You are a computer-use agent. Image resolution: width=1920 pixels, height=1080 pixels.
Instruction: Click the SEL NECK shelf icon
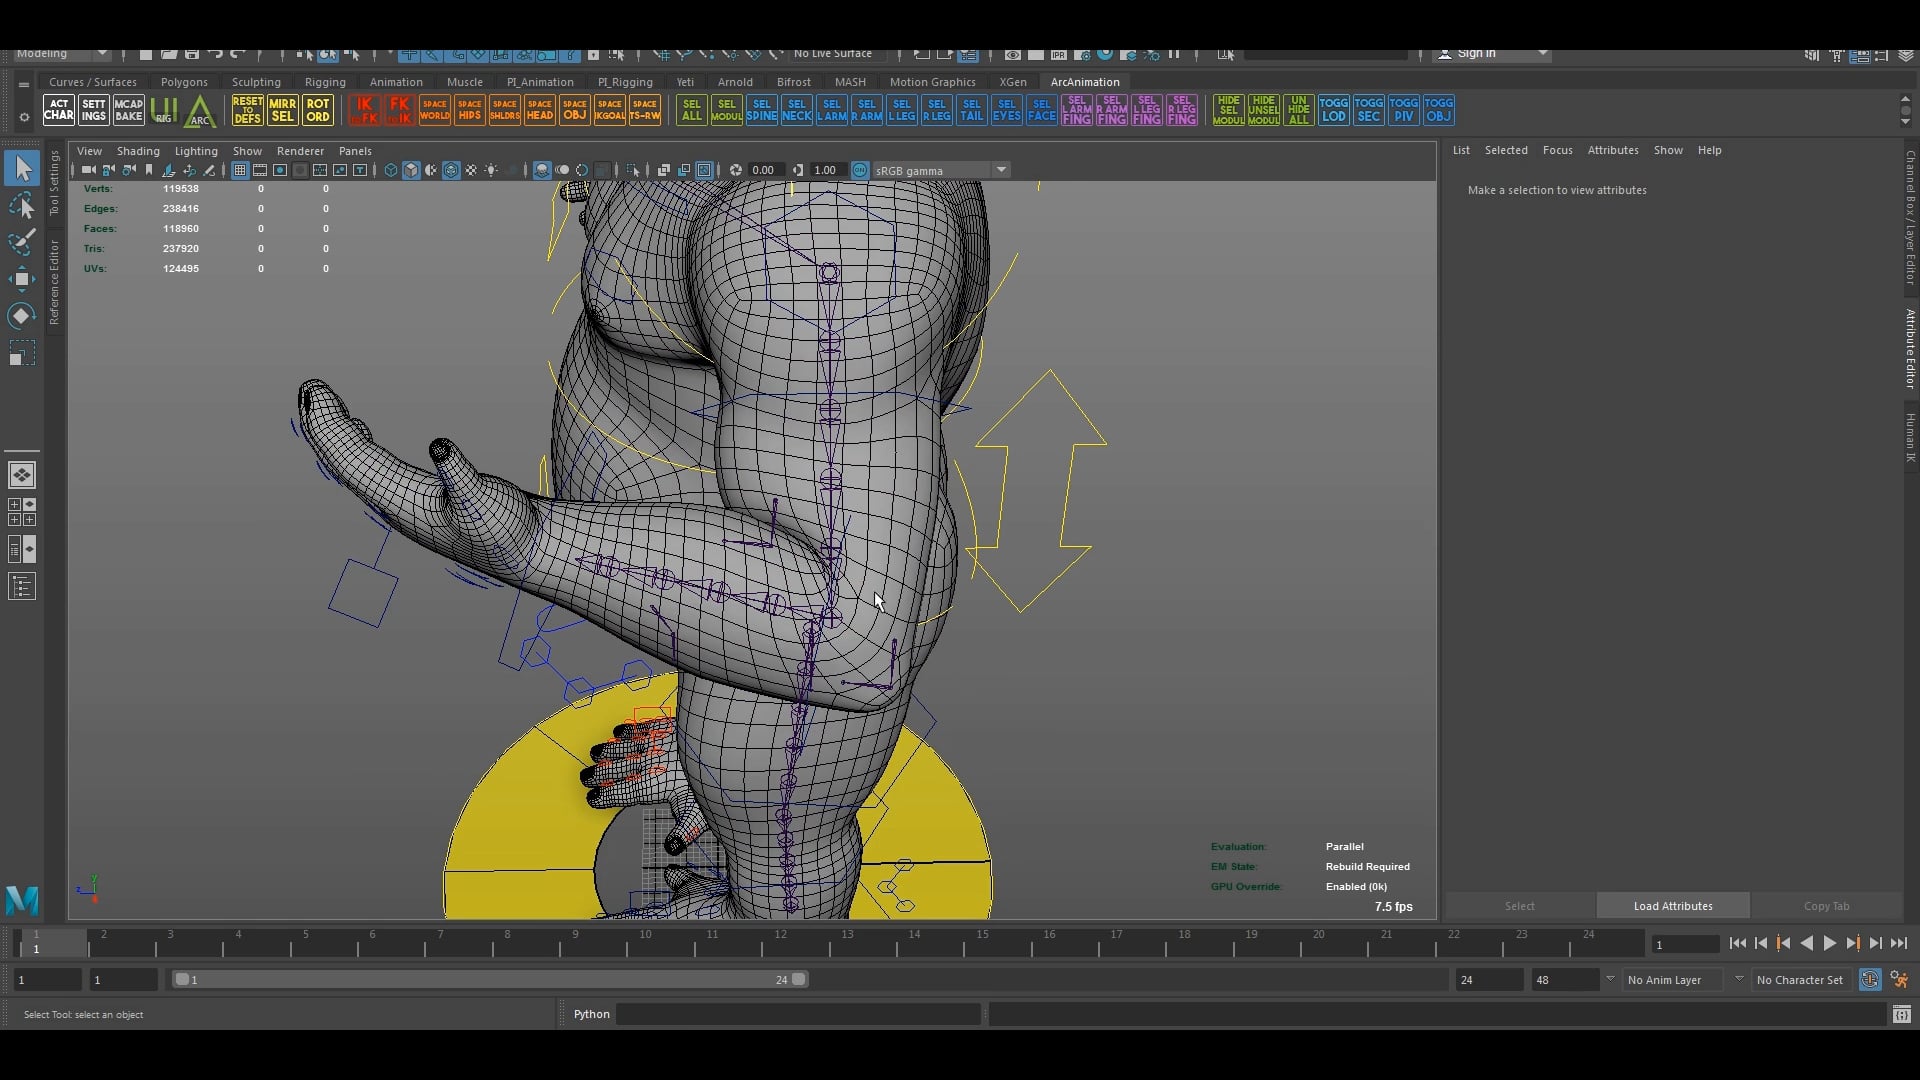pyautogui.click(x=797, y=110)
